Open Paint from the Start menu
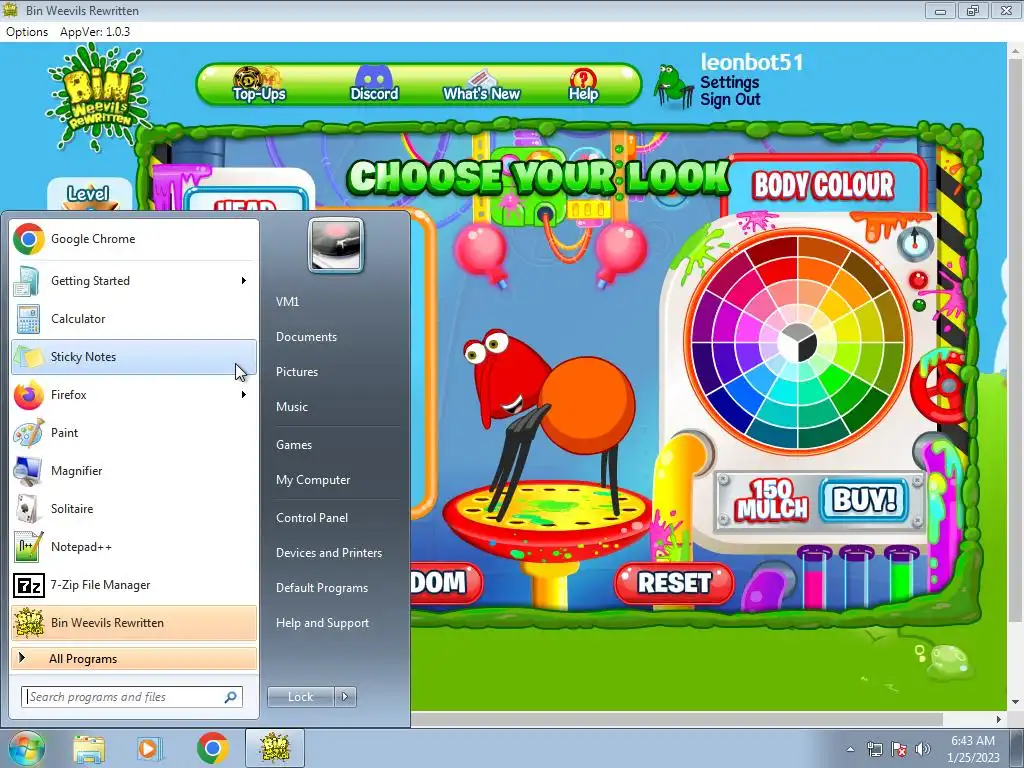This screenshot has width=1024, height=768. click(134, 432)
